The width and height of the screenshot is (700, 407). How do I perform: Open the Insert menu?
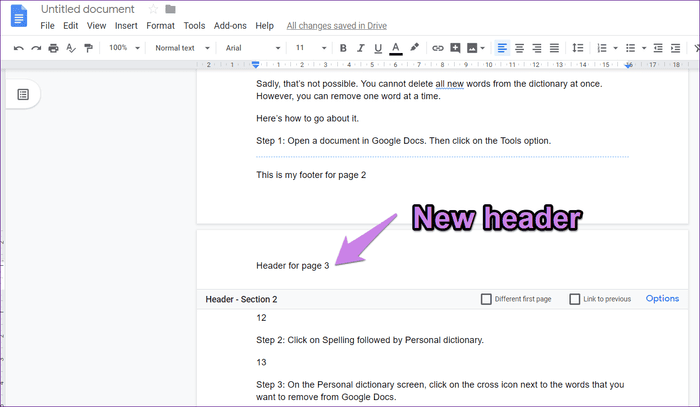pos(126,26)
